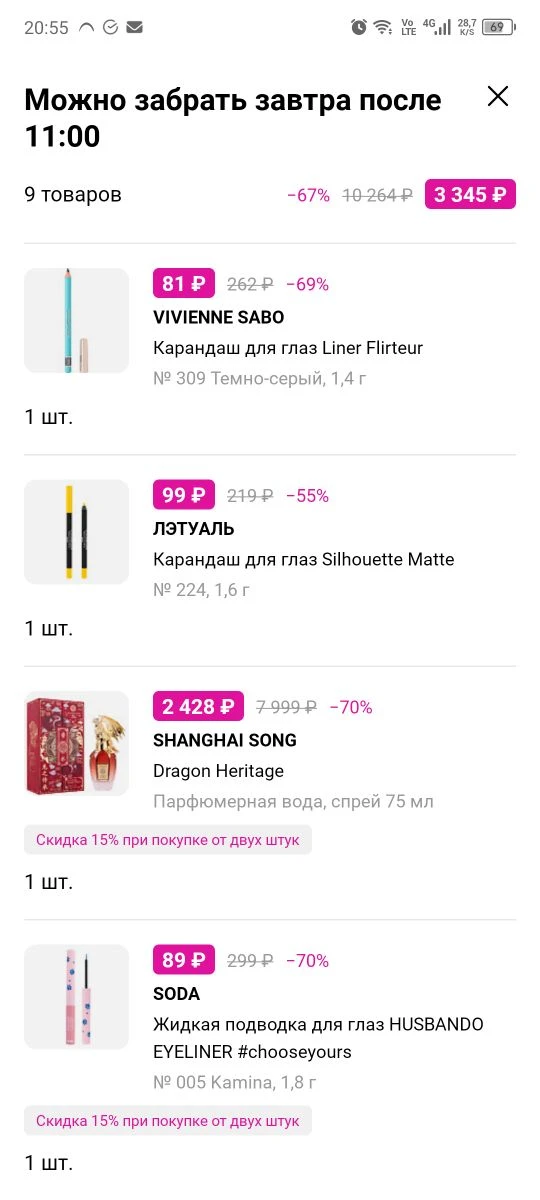Open Vivienne Sabo pencil product image

click(x=76, y=320)
